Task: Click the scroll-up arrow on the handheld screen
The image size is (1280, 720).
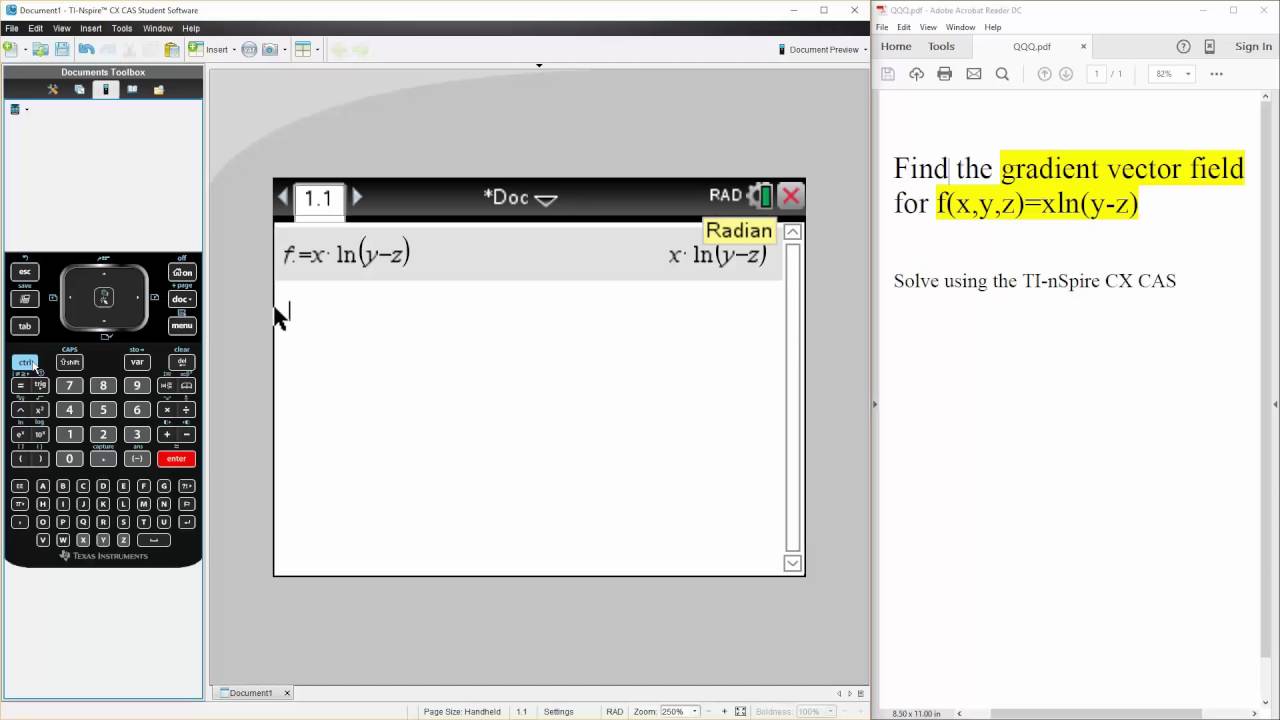Action: coord(792,232)
